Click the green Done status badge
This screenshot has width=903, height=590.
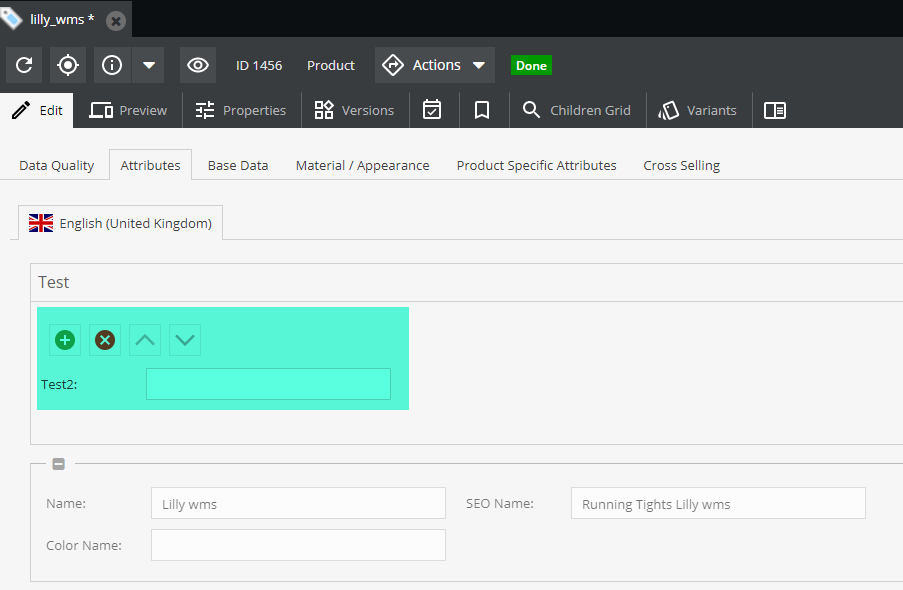531,65
